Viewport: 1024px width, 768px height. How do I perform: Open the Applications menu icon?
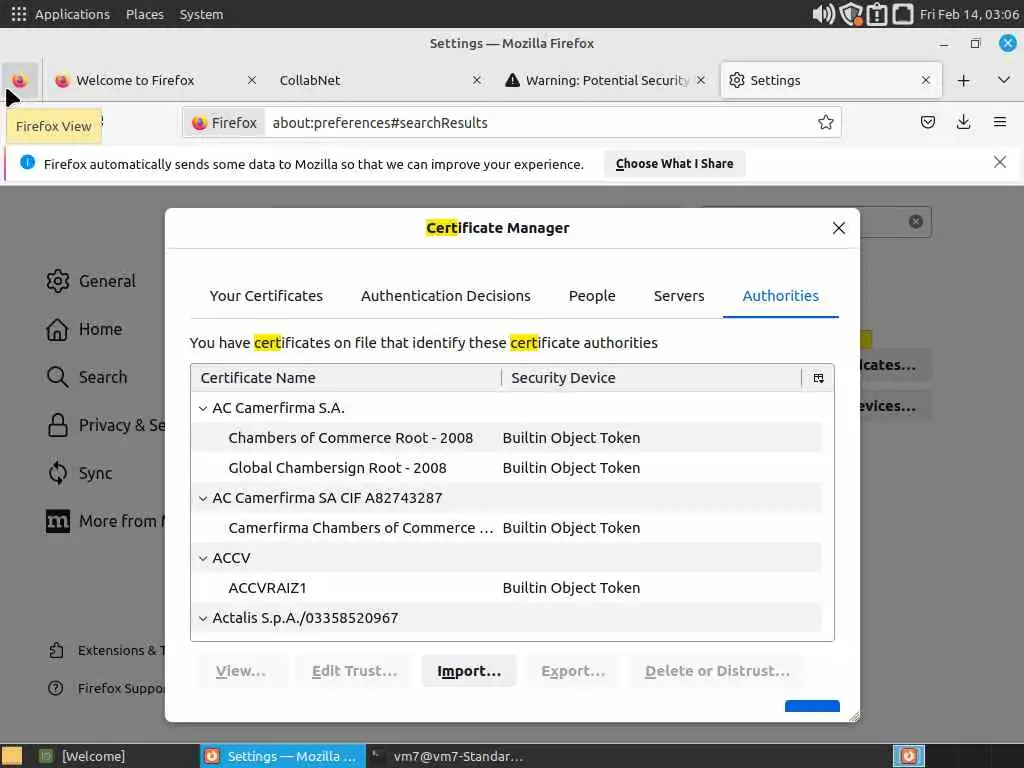coord(19,14)
